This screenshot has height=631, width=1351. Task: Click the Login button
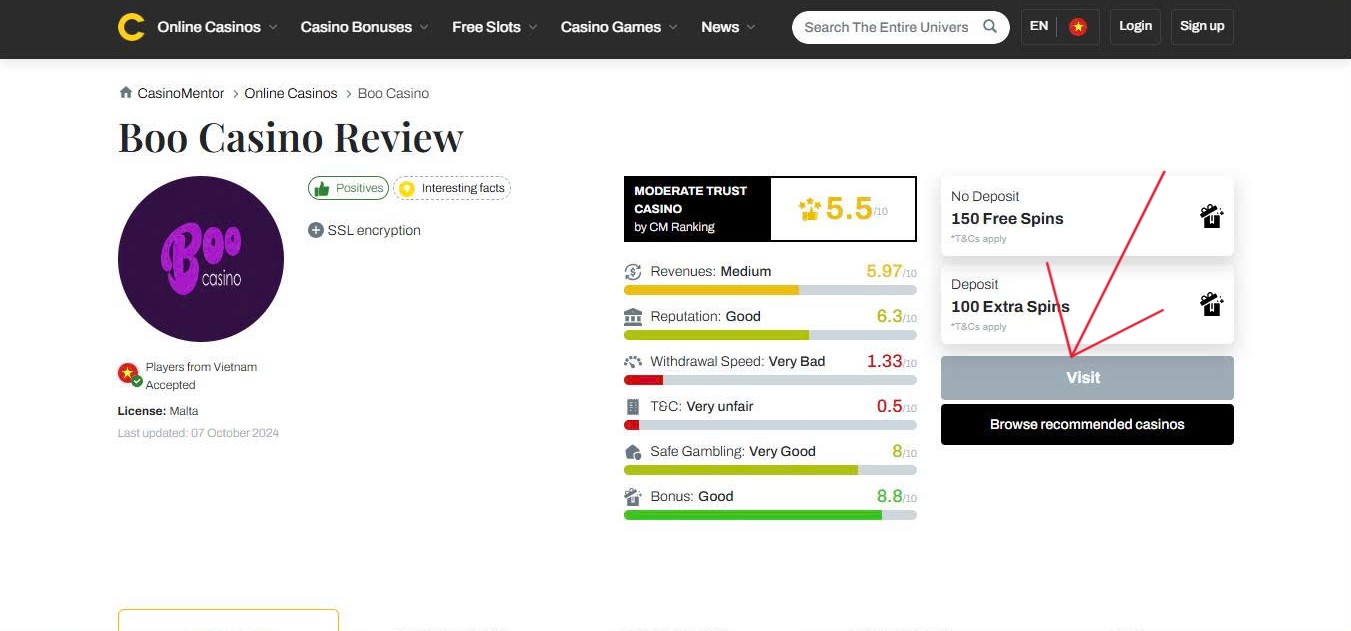1135,27
